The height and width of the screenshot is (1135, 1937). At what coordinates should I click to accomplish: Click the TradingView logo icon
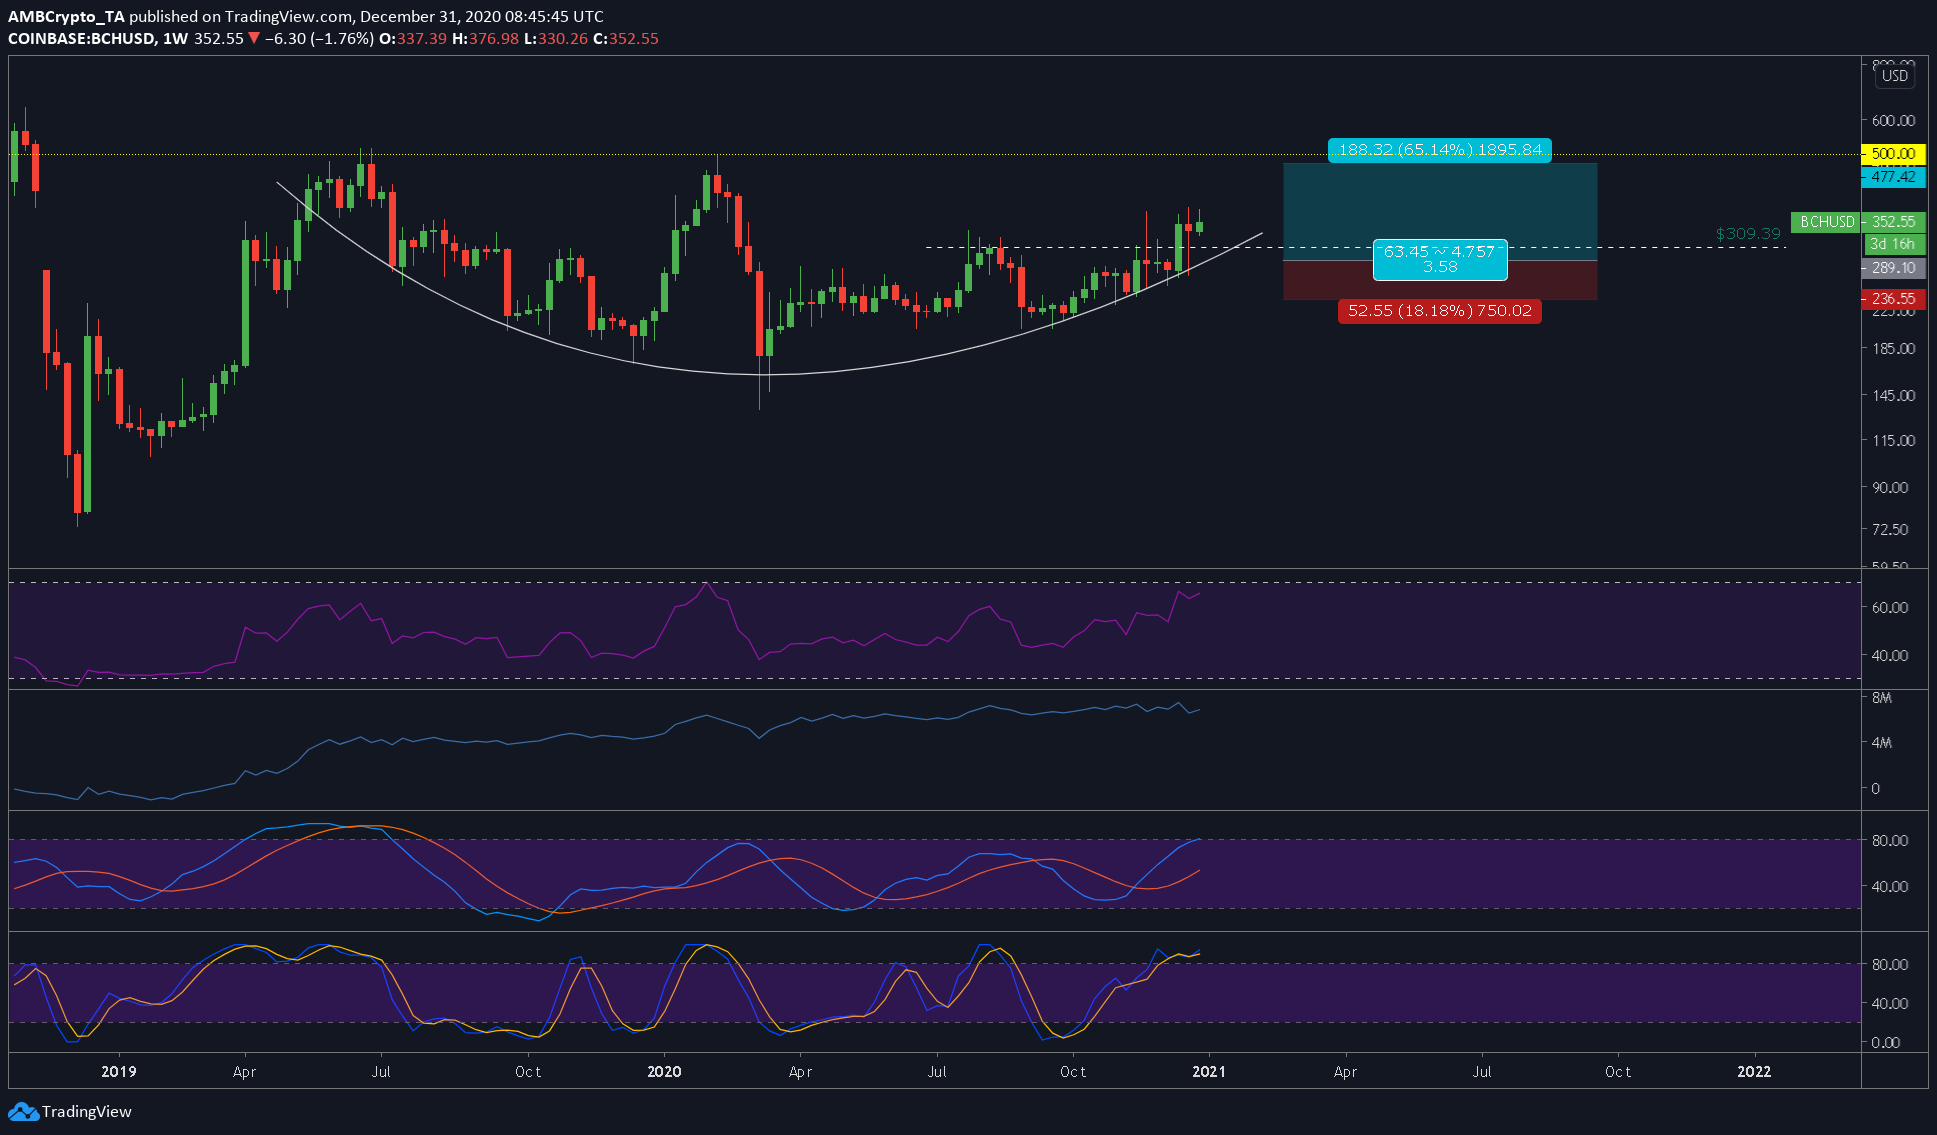pos(24,1111)
